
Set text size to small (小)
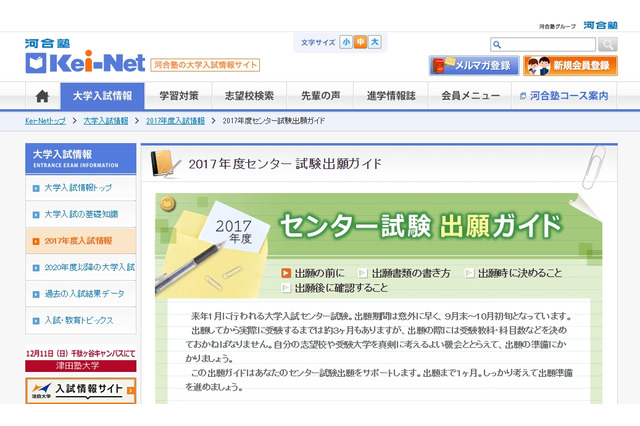pyautogui.click(x=346, y=42)
